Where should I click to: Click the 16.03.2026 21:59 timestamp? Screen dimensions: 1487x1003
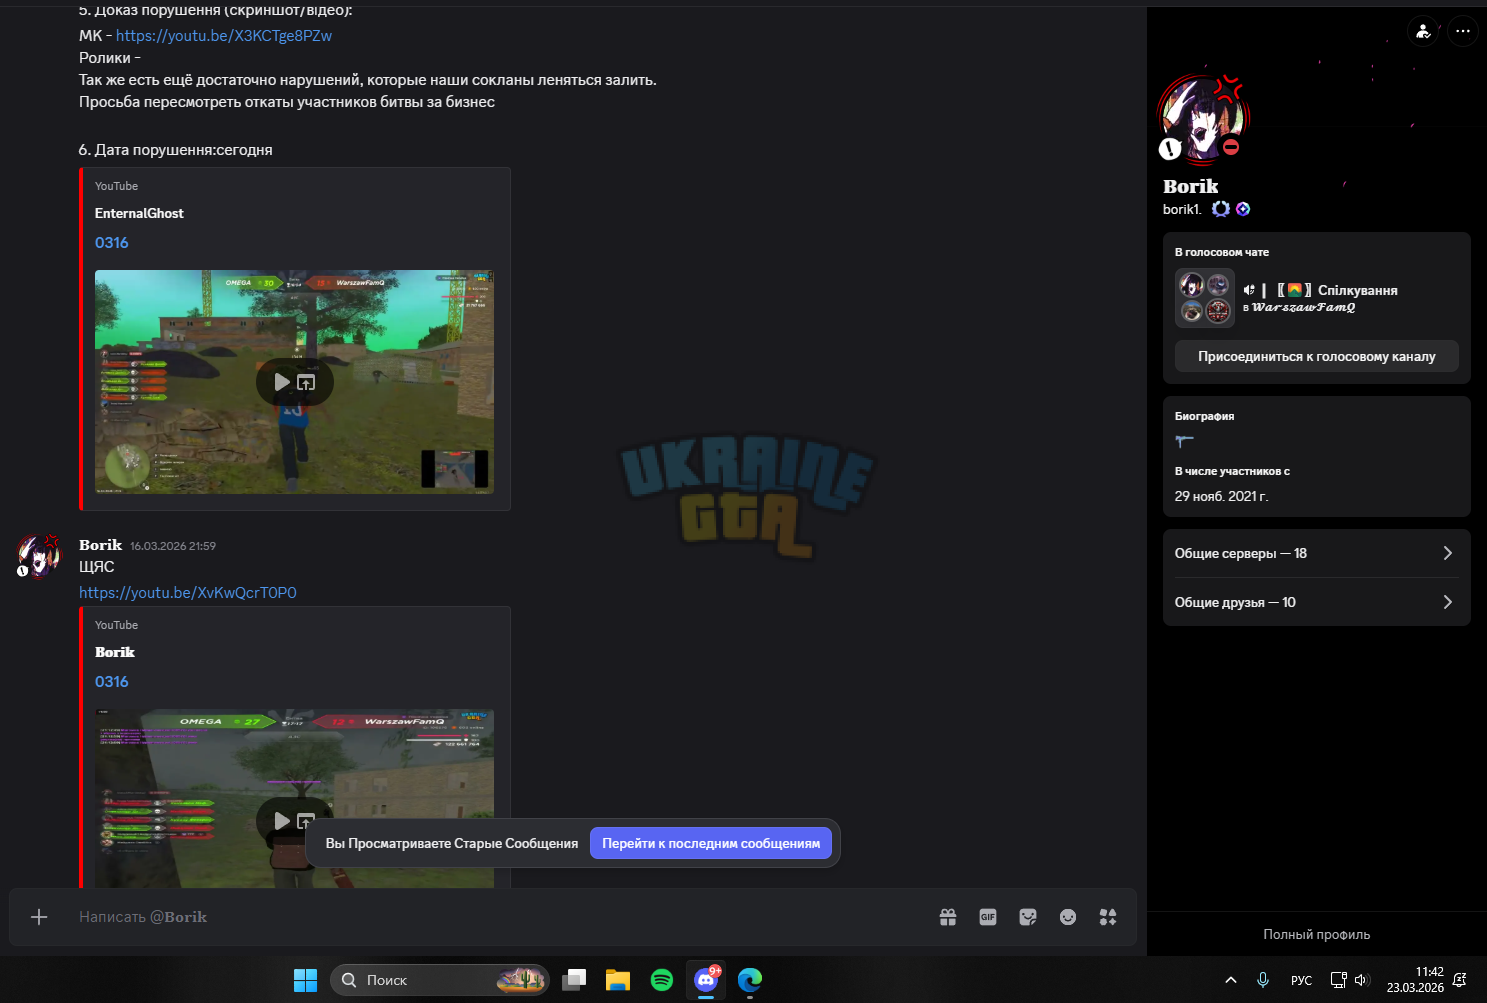pyautogui.click(x=173, y=546)
